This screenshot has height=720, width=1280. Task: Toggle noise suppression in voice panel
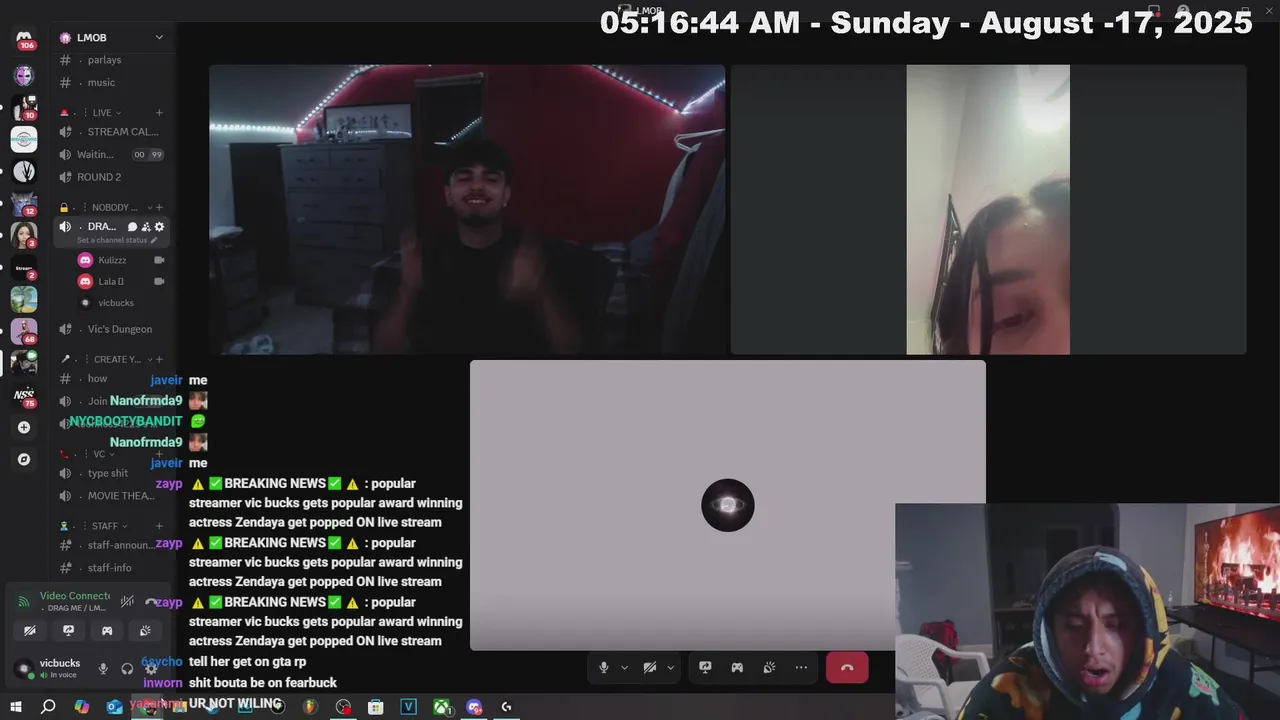click(x=127, y=601)
